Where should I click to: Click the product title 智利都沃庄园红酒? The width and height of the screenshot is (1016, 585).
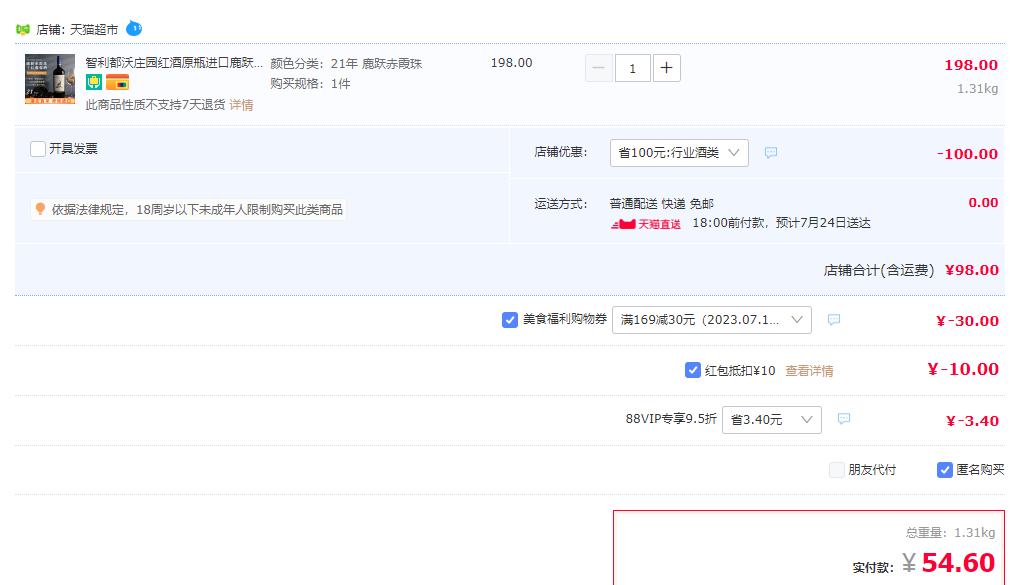(x=174, y=63)
